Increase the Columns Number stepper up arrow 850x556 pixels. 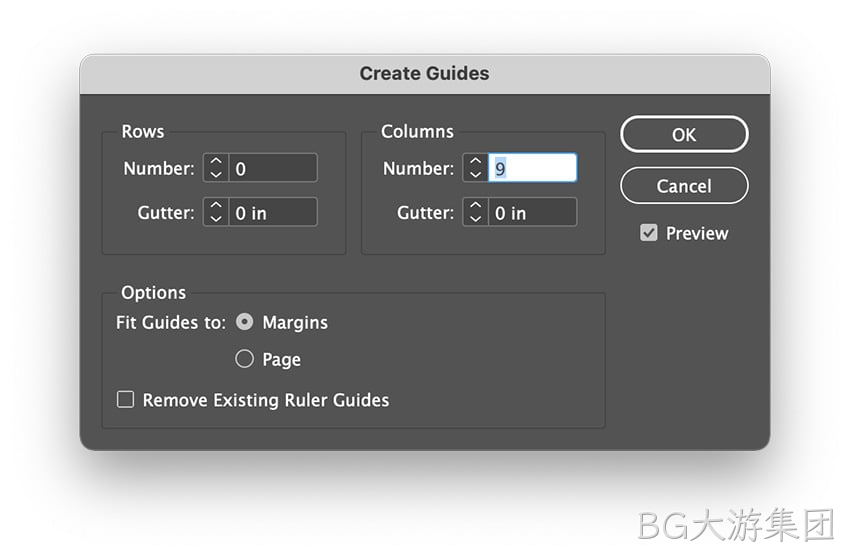[x=475, y=161]
